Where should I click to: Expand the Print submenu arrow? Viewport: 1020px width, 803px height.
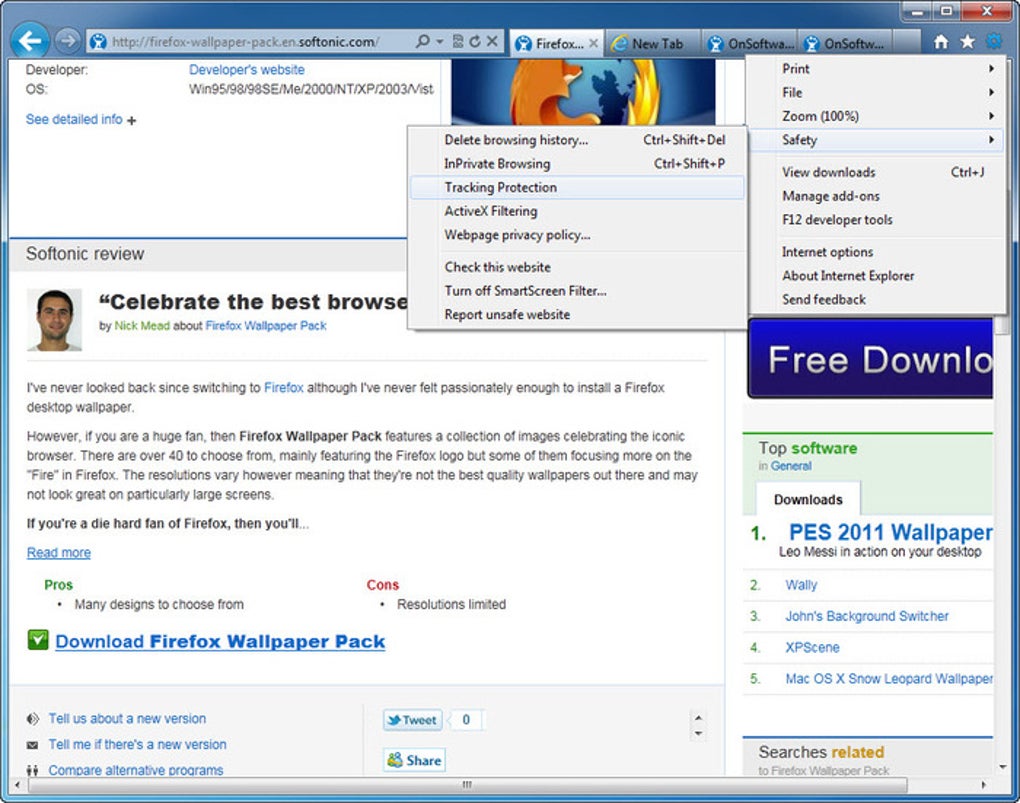[991, 68]
